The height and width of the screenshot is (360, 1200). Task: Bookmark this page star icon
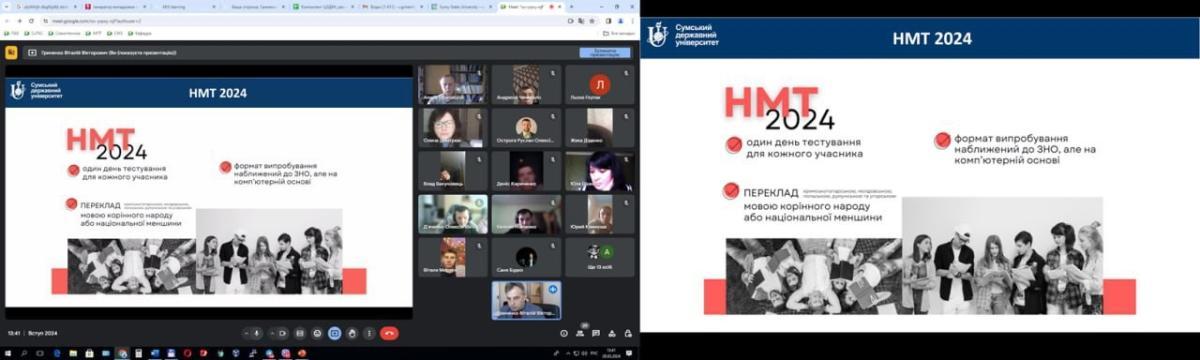pos(591,20)
